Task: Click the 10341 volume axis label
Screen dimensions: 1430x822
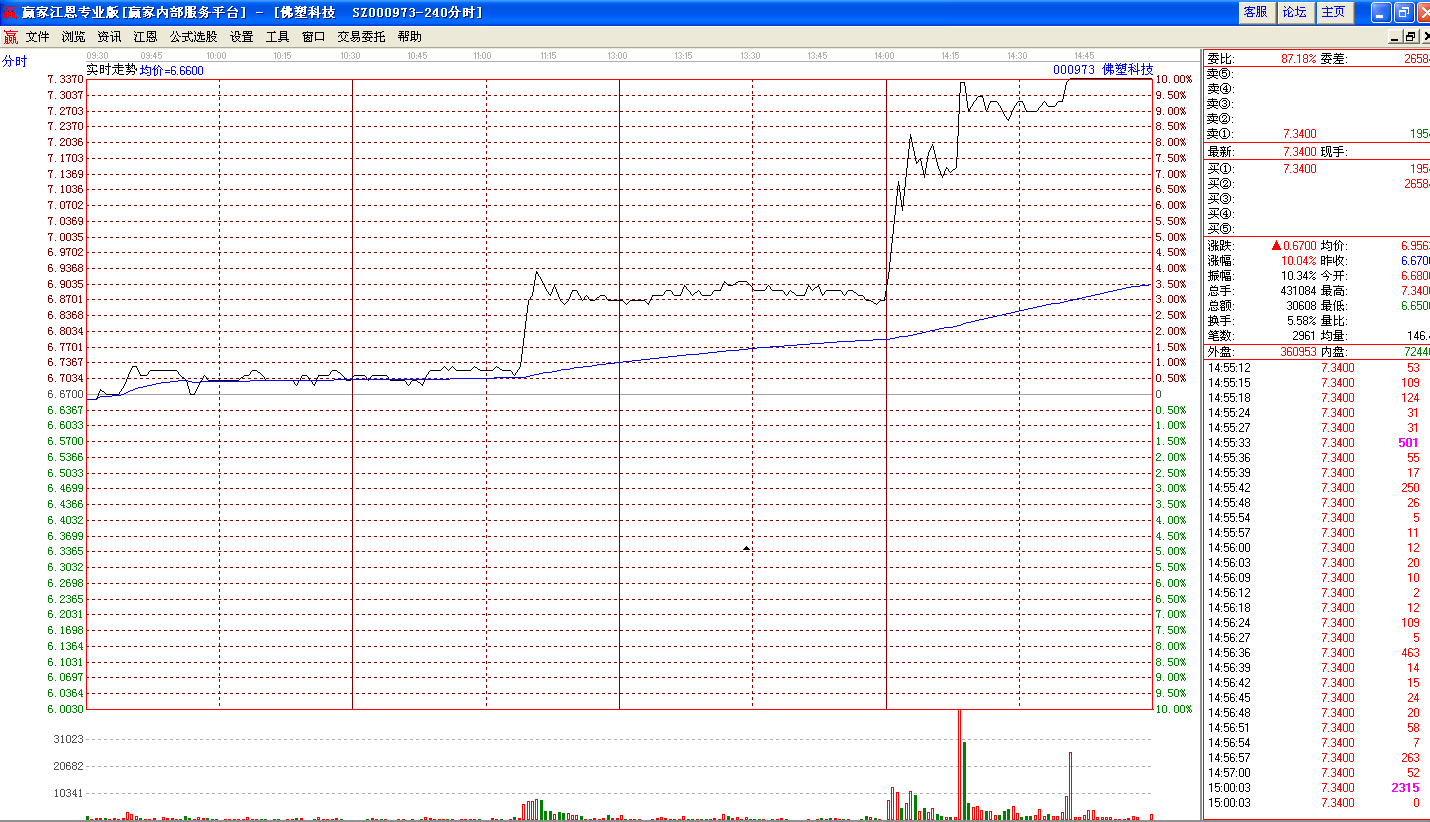Action: click(x=67, y=793)
